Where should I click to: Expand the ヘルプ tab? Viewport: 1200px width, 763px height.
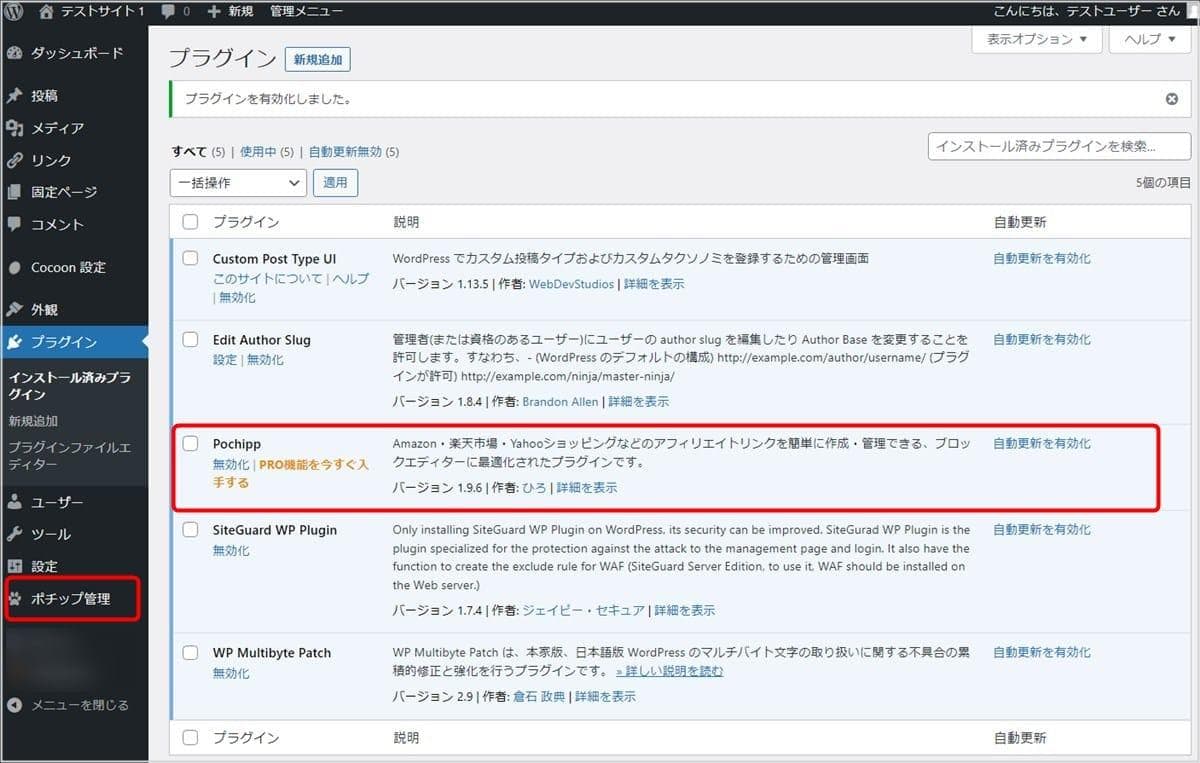(1150, 39)
